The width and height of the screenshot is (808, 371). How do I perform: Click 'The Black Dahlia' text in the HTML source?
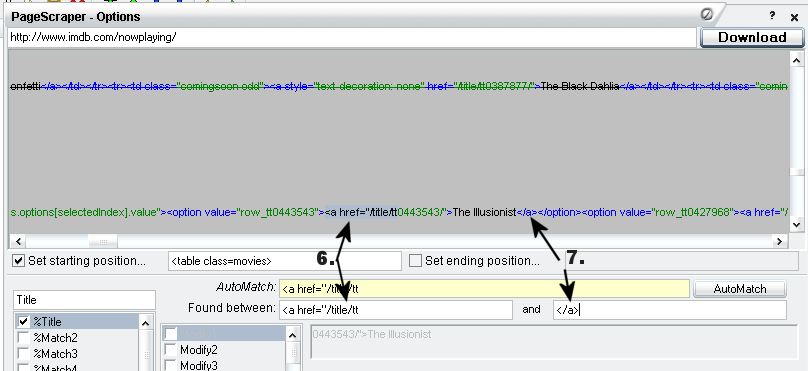(x=580, y=87)
